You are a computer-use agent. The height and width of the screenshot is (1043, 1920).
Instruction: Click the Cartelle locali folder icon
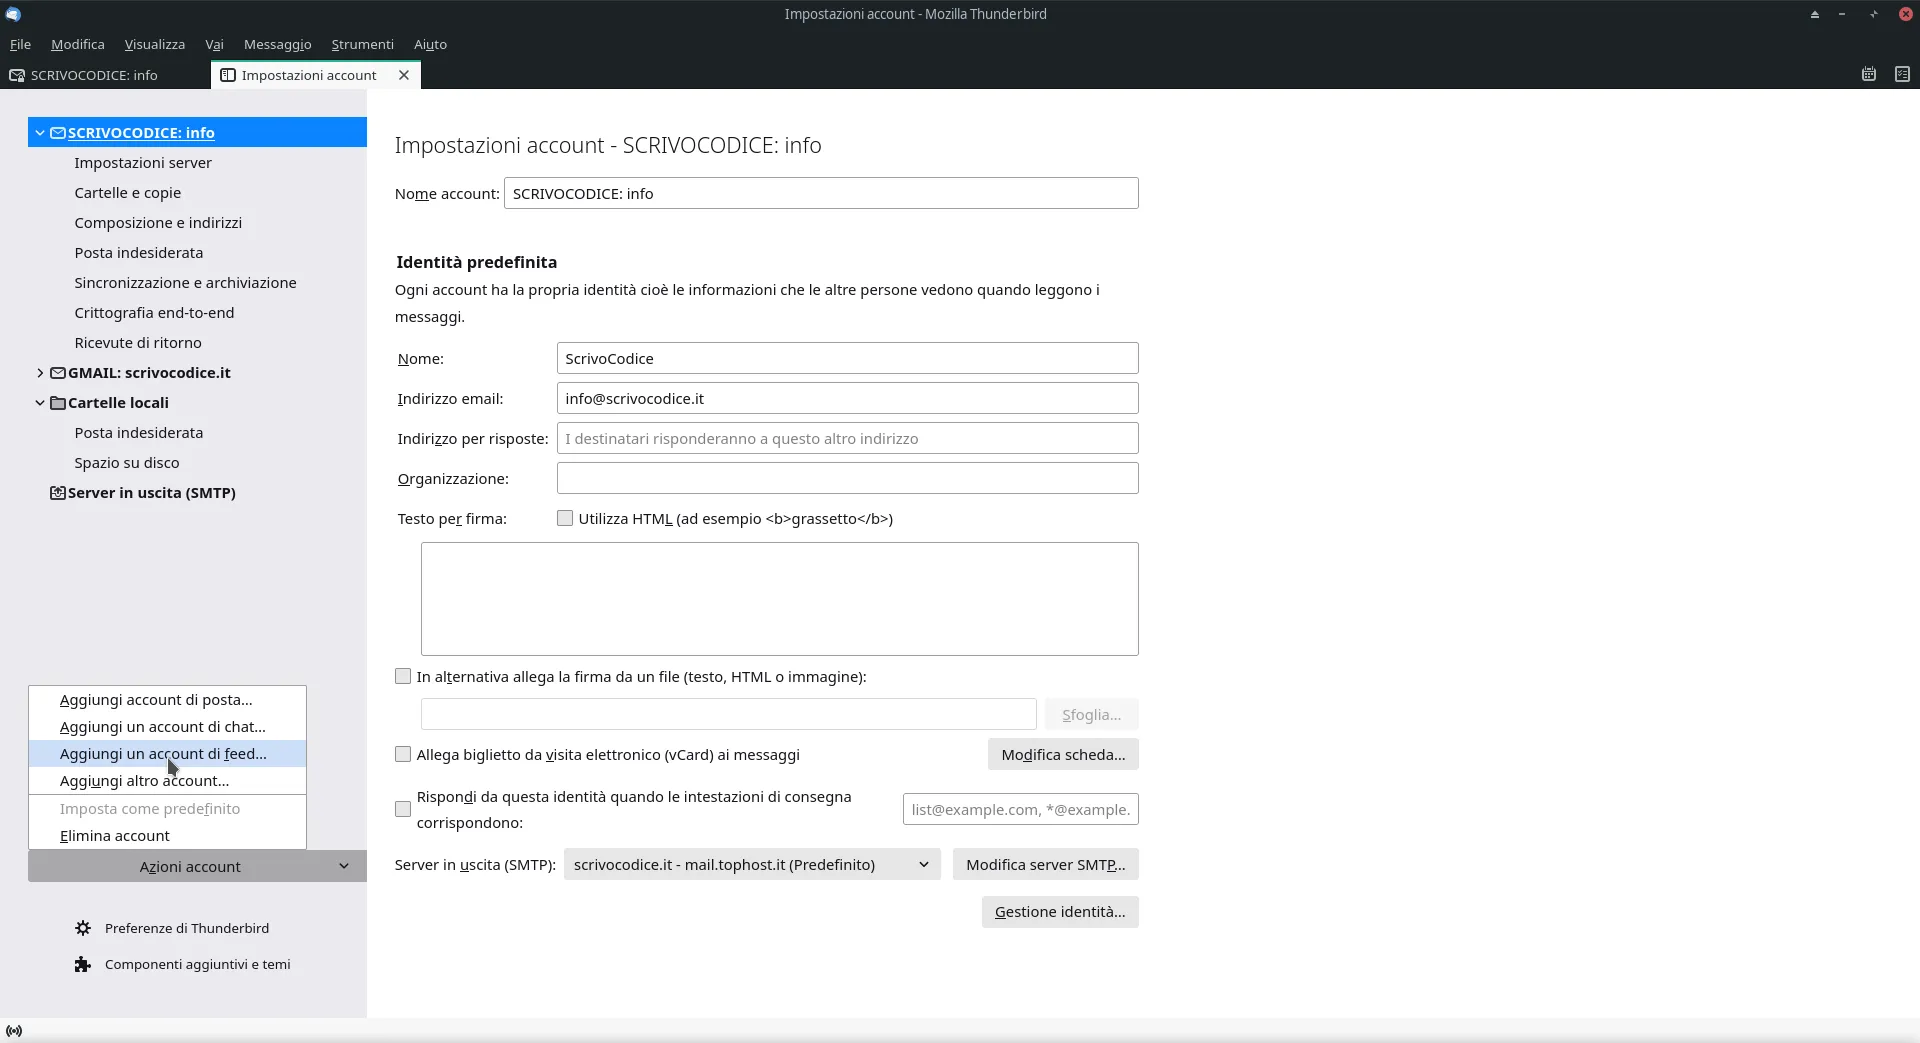(x=58, y=403)
